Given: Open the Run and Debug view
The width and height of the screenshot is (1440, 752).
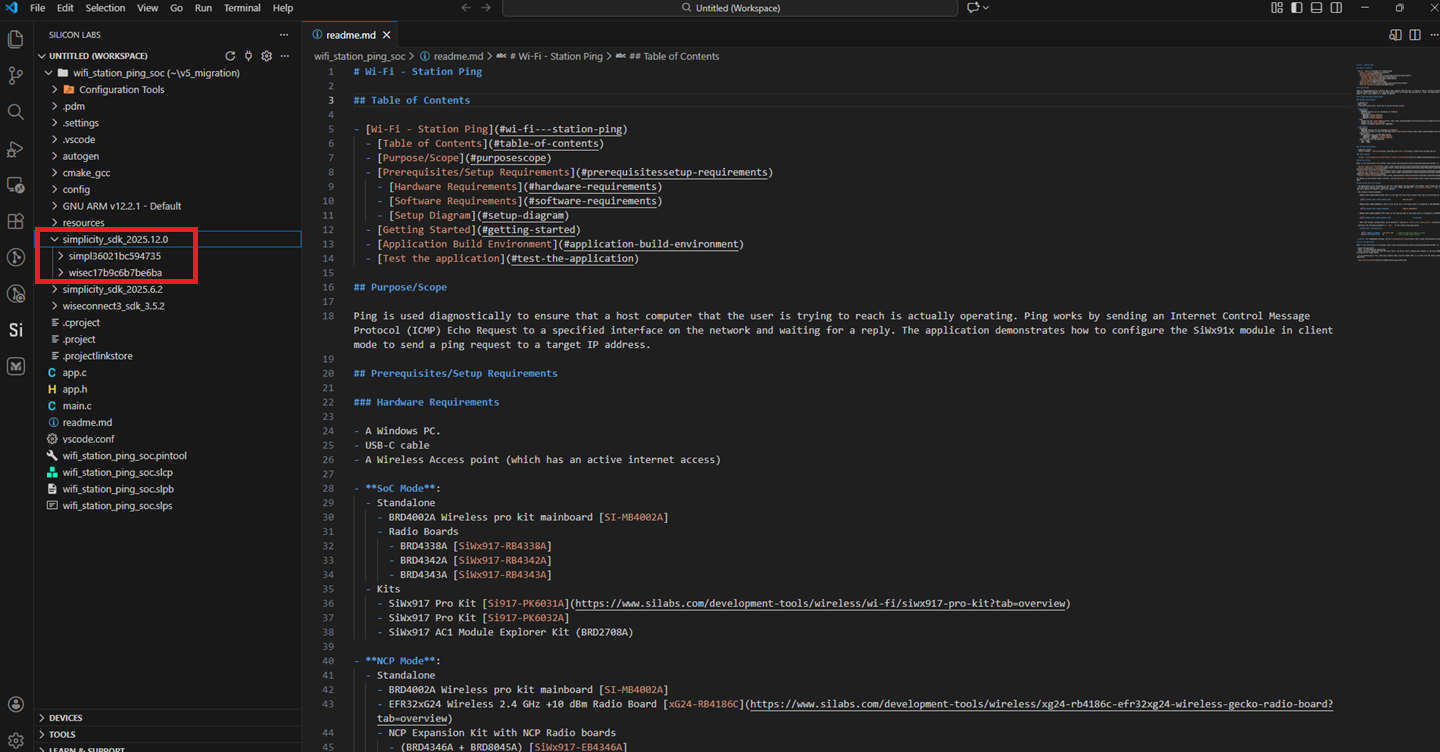Looking at the screenshot, I should coord(15,149).
